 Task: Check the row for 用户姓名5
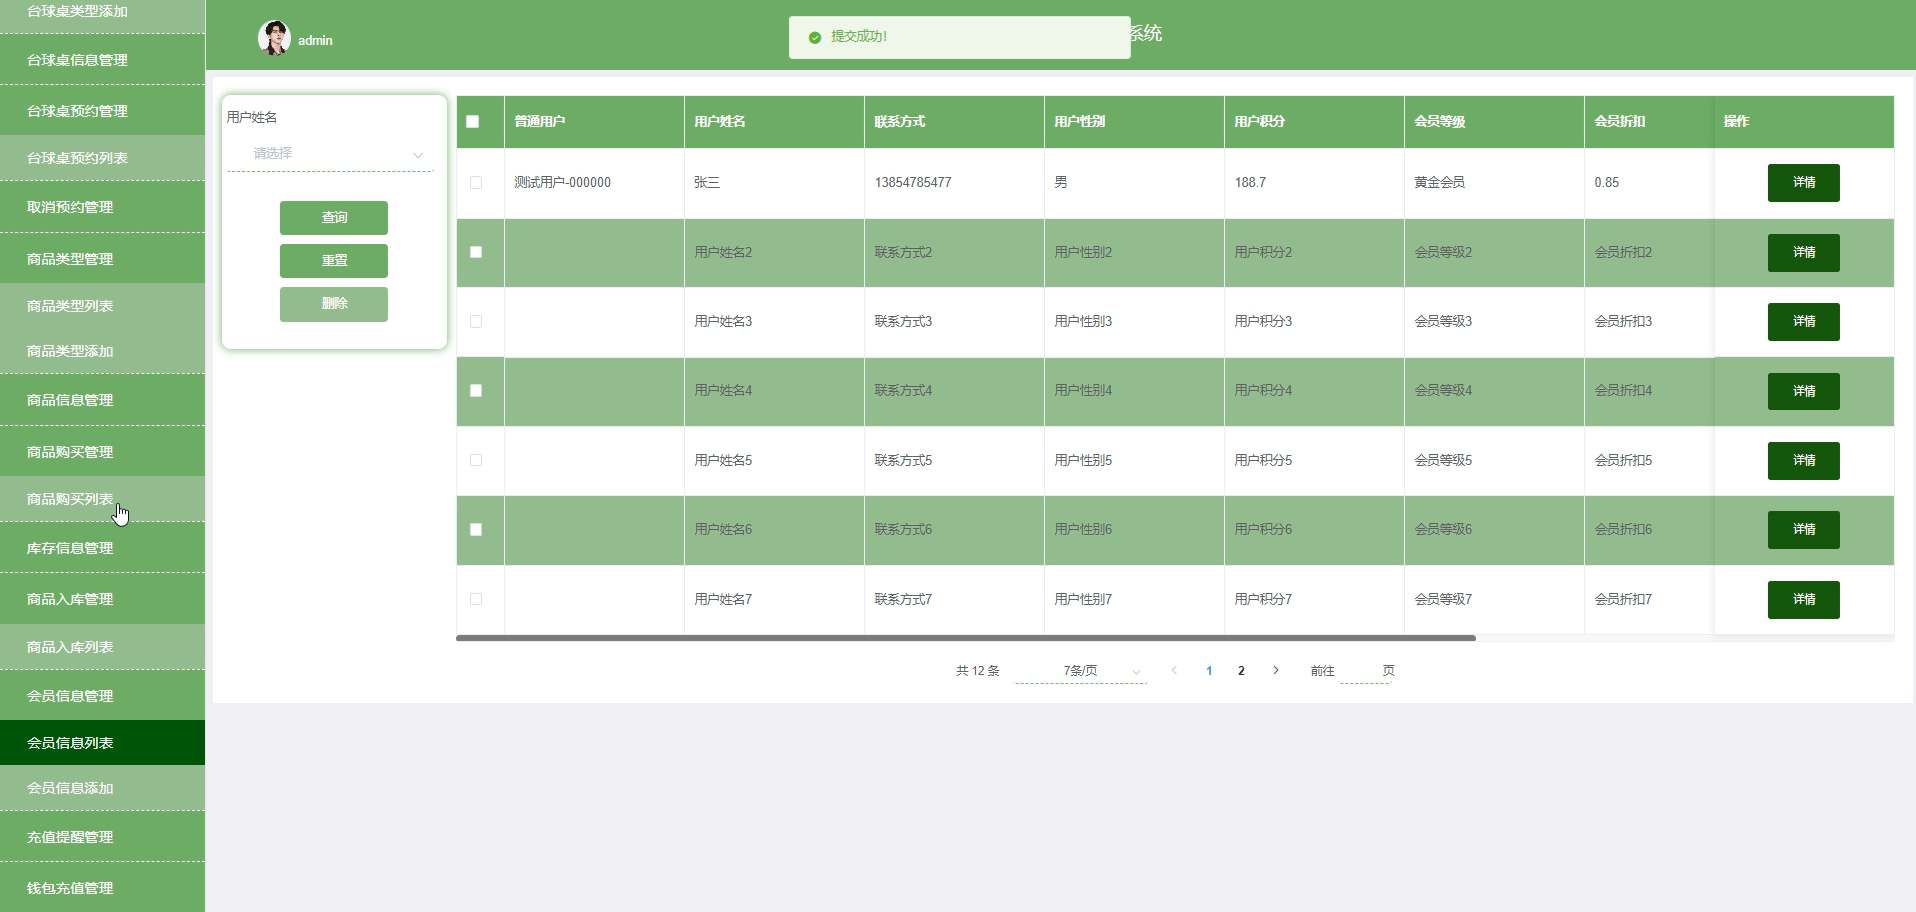(476, 460)
